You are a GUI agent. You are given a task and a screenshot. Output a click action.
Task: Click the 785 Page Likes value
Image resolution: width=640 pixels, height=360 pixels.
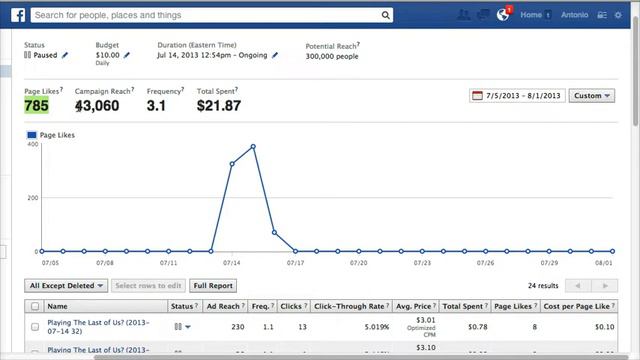click(x=36, y=106)
